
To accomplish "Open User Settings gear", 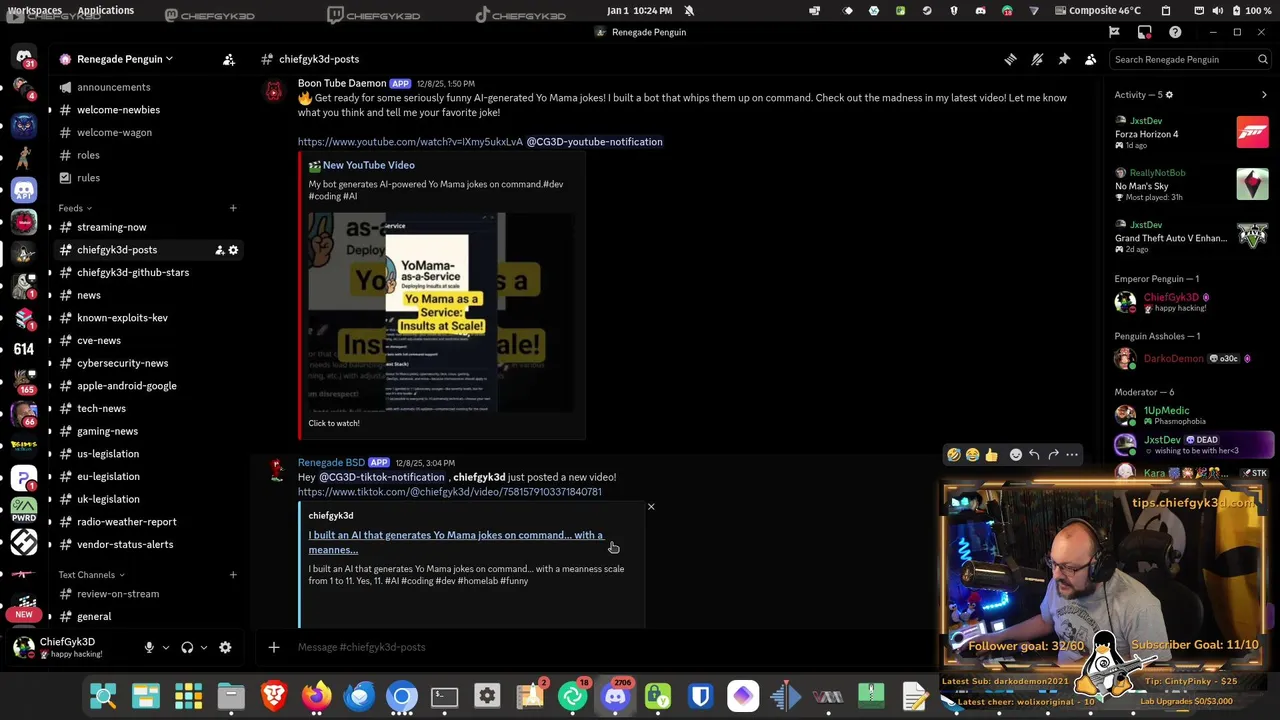I will coord(225,647).
